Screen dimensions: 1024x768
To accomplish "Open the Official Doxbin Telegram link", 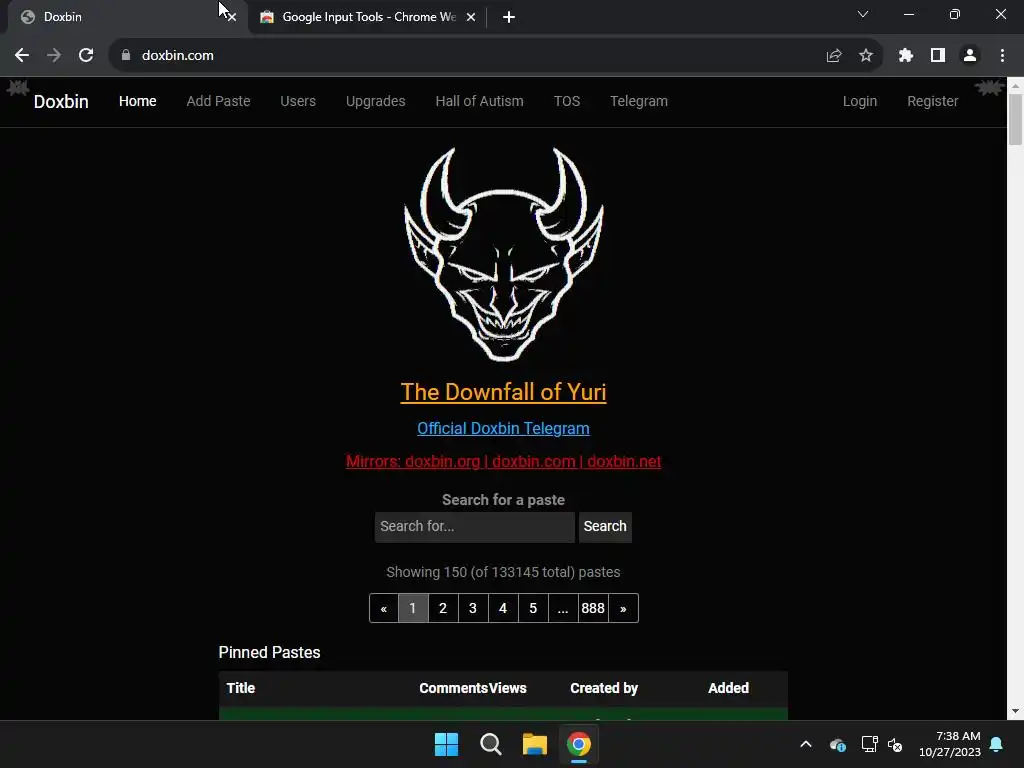I will click(504, 428).
